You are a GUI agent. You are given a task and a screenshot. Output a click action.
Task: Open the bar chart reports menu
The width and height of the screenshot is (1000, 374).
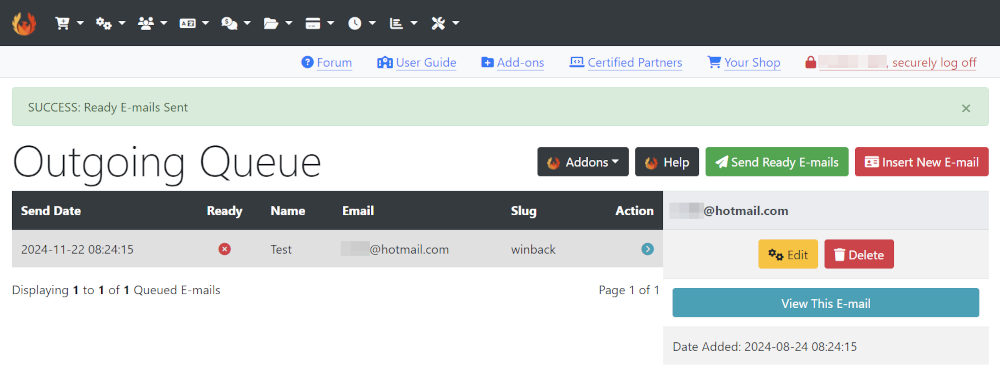point(404,24)
